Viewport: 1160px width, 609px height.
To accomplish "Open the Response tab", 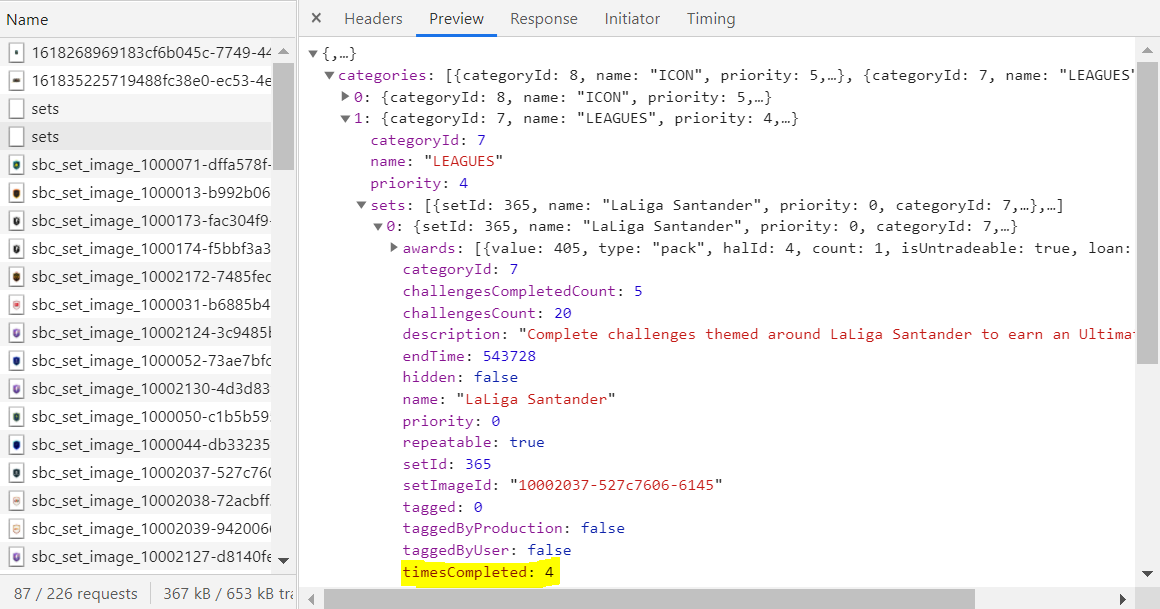I will click(544, 18).
